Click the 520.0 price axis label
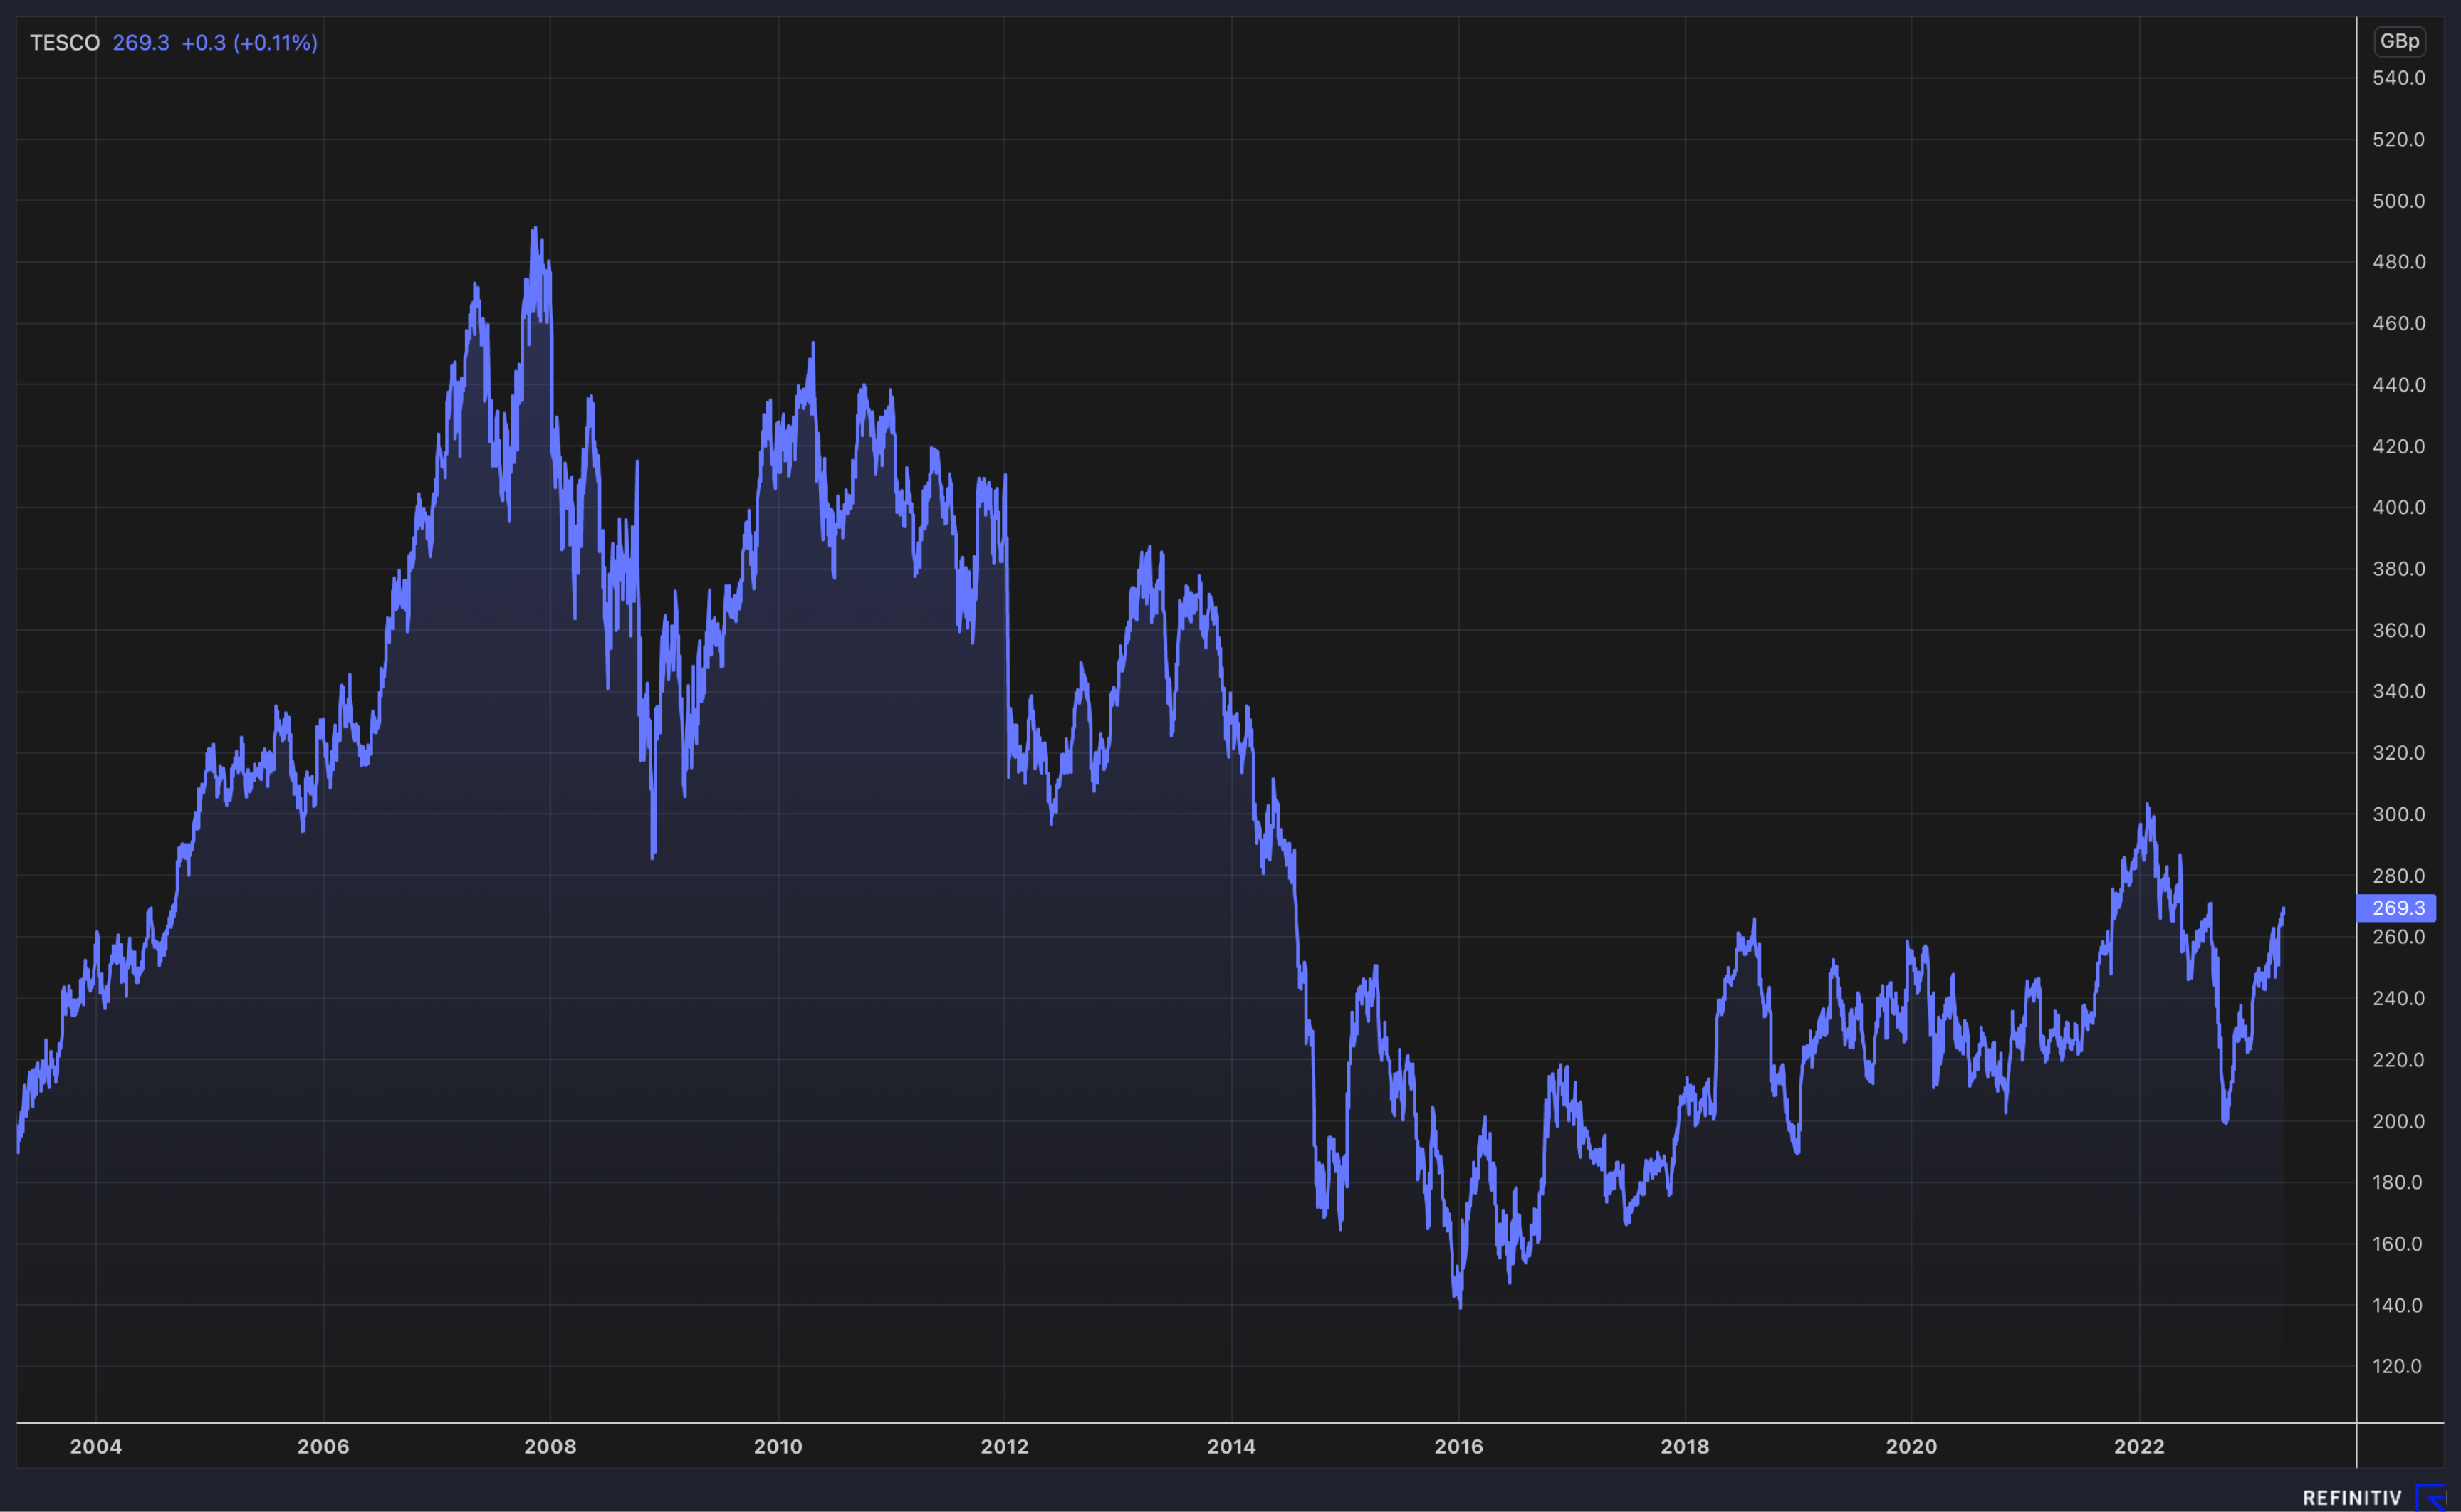Viewport: 2461px width, 1512px height. (x=2399, y=139)
